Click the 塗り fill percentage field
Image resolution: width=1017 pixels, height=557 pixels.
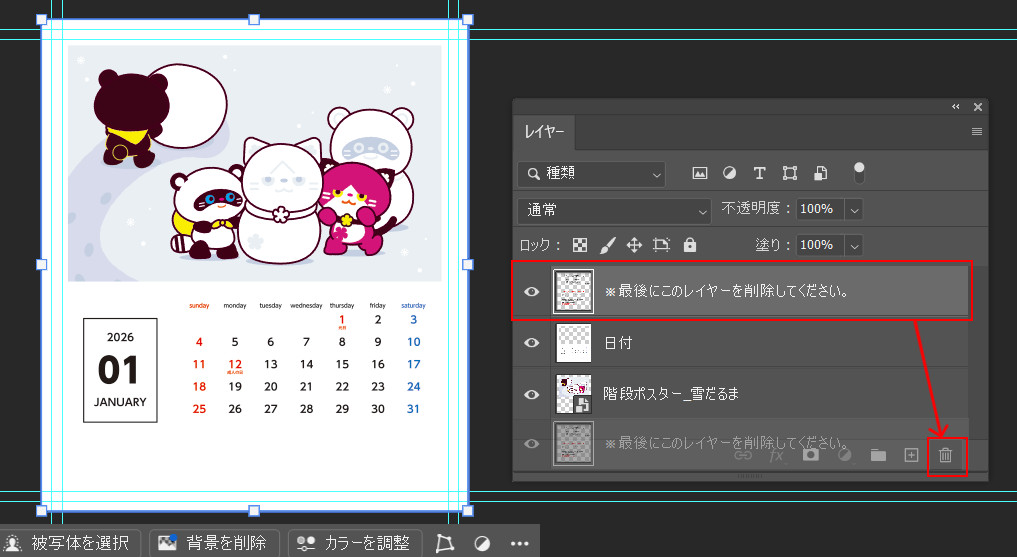(x=816, y=245)
